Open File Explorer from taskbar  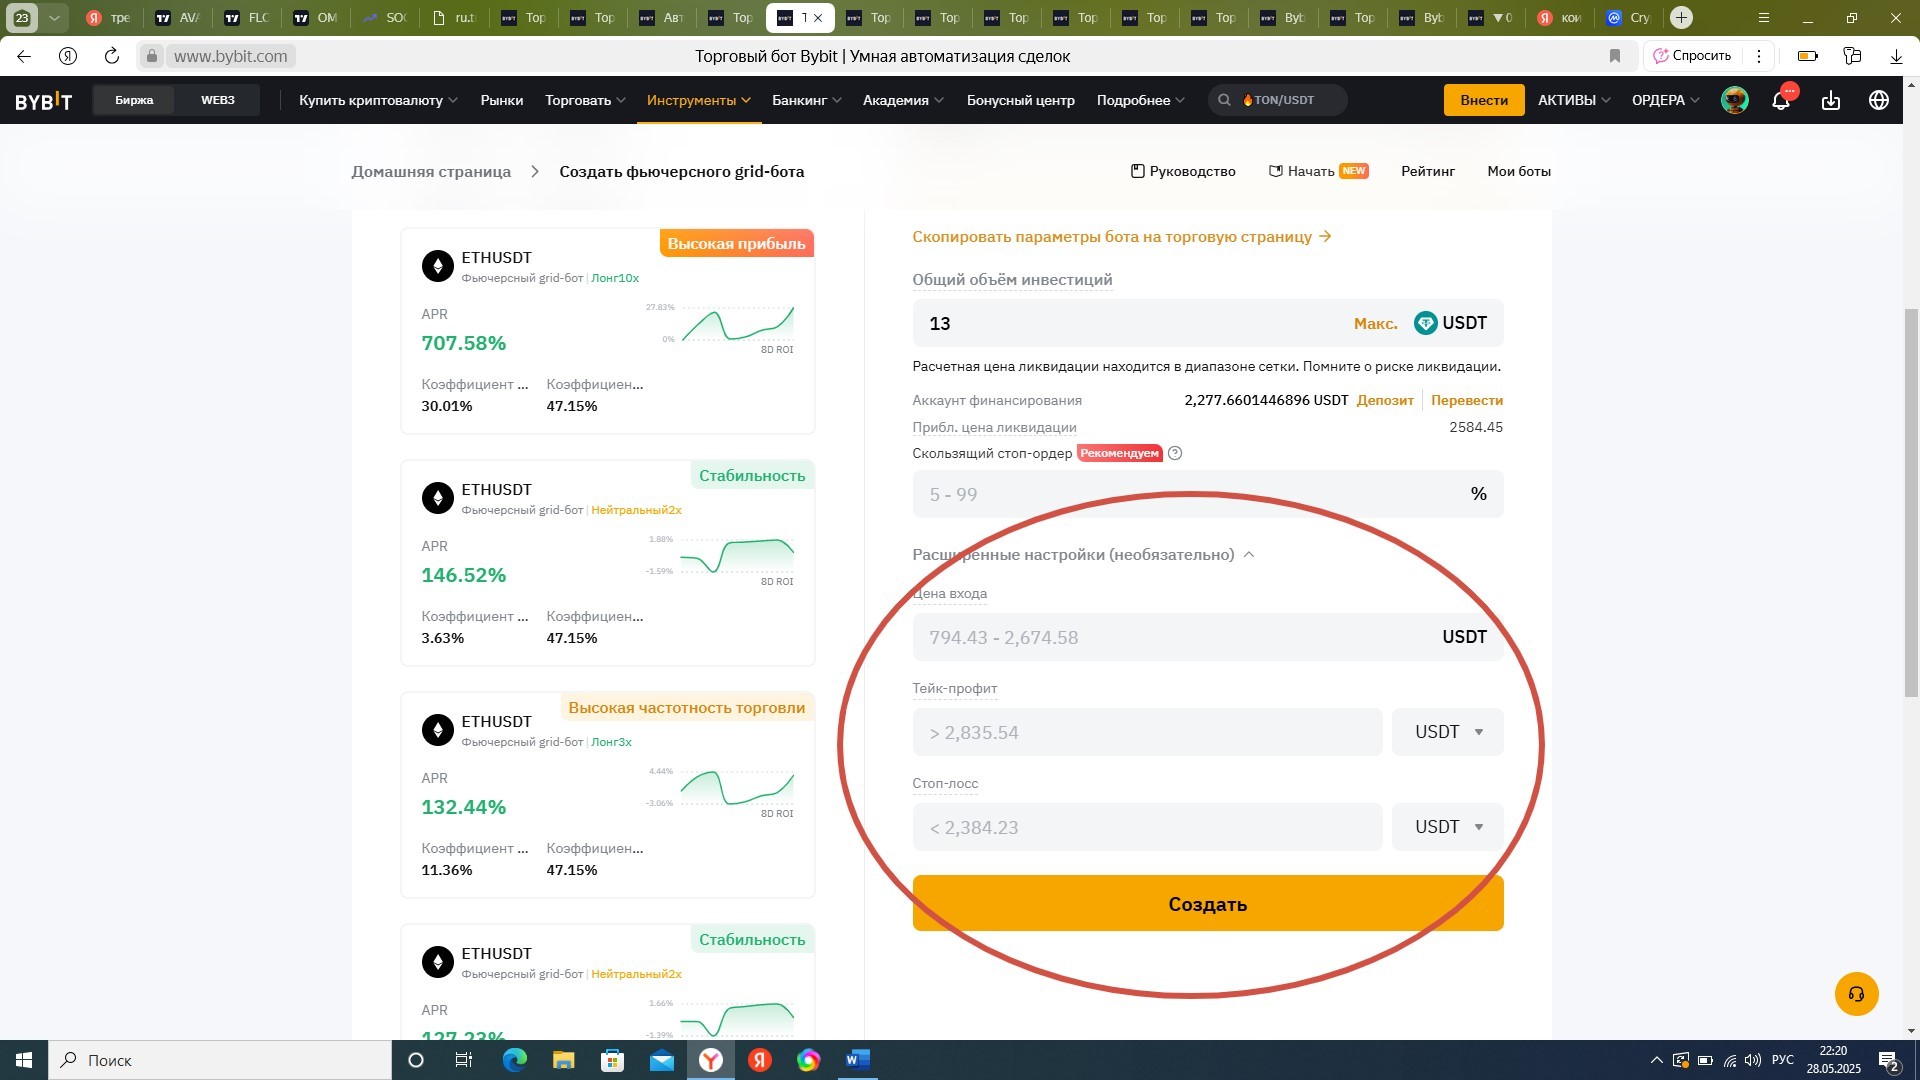(x=563, y=1060)
